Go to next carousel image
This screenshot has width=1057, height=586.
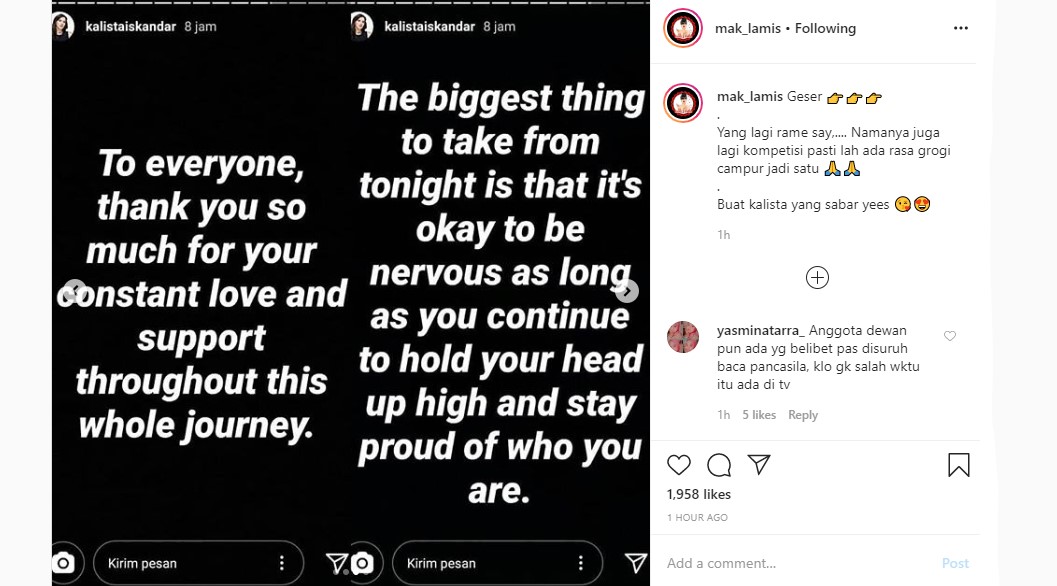pos(627,291)
